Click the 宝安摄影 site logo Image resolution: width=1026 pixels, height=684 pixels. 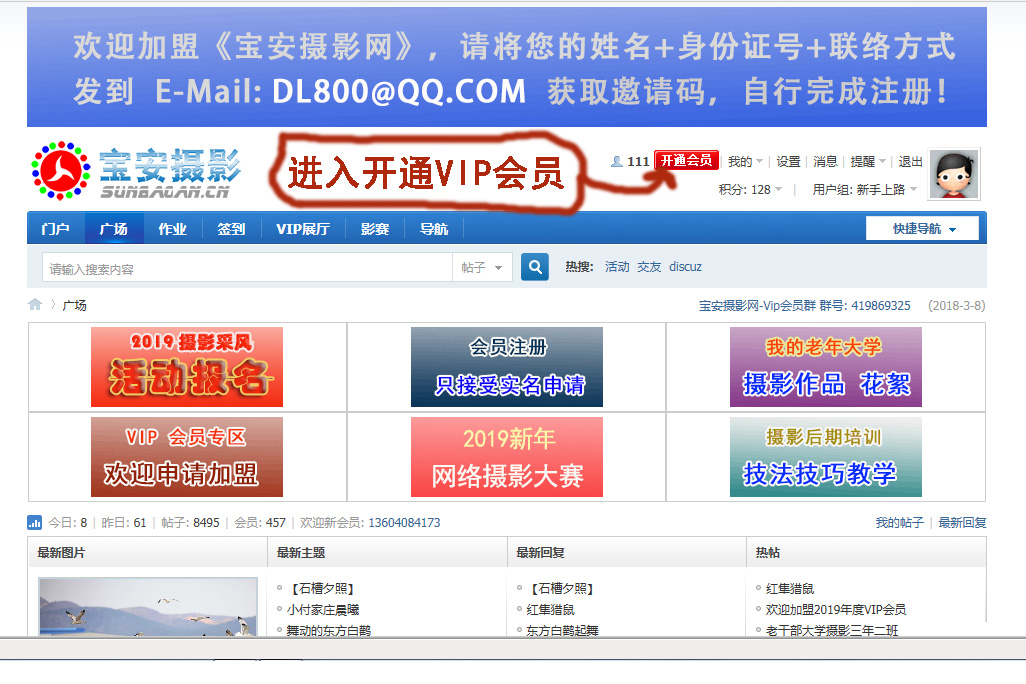pyautogui.click(x=136, y=170)
